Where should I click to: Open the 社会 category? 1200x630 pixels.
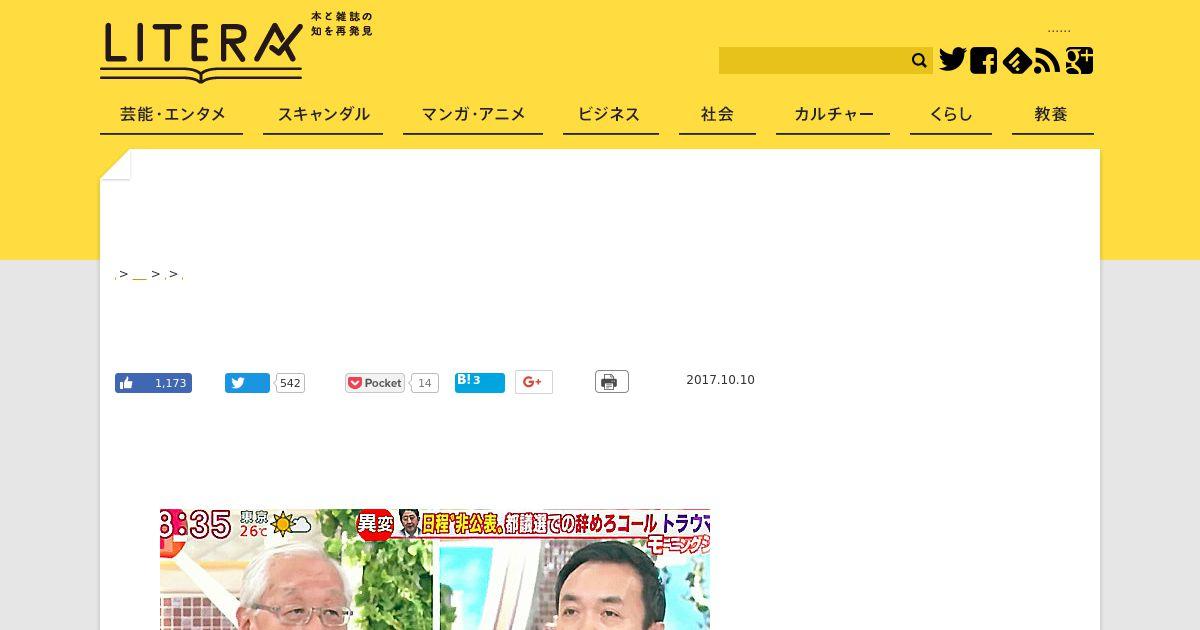click(x=717, y=115)
